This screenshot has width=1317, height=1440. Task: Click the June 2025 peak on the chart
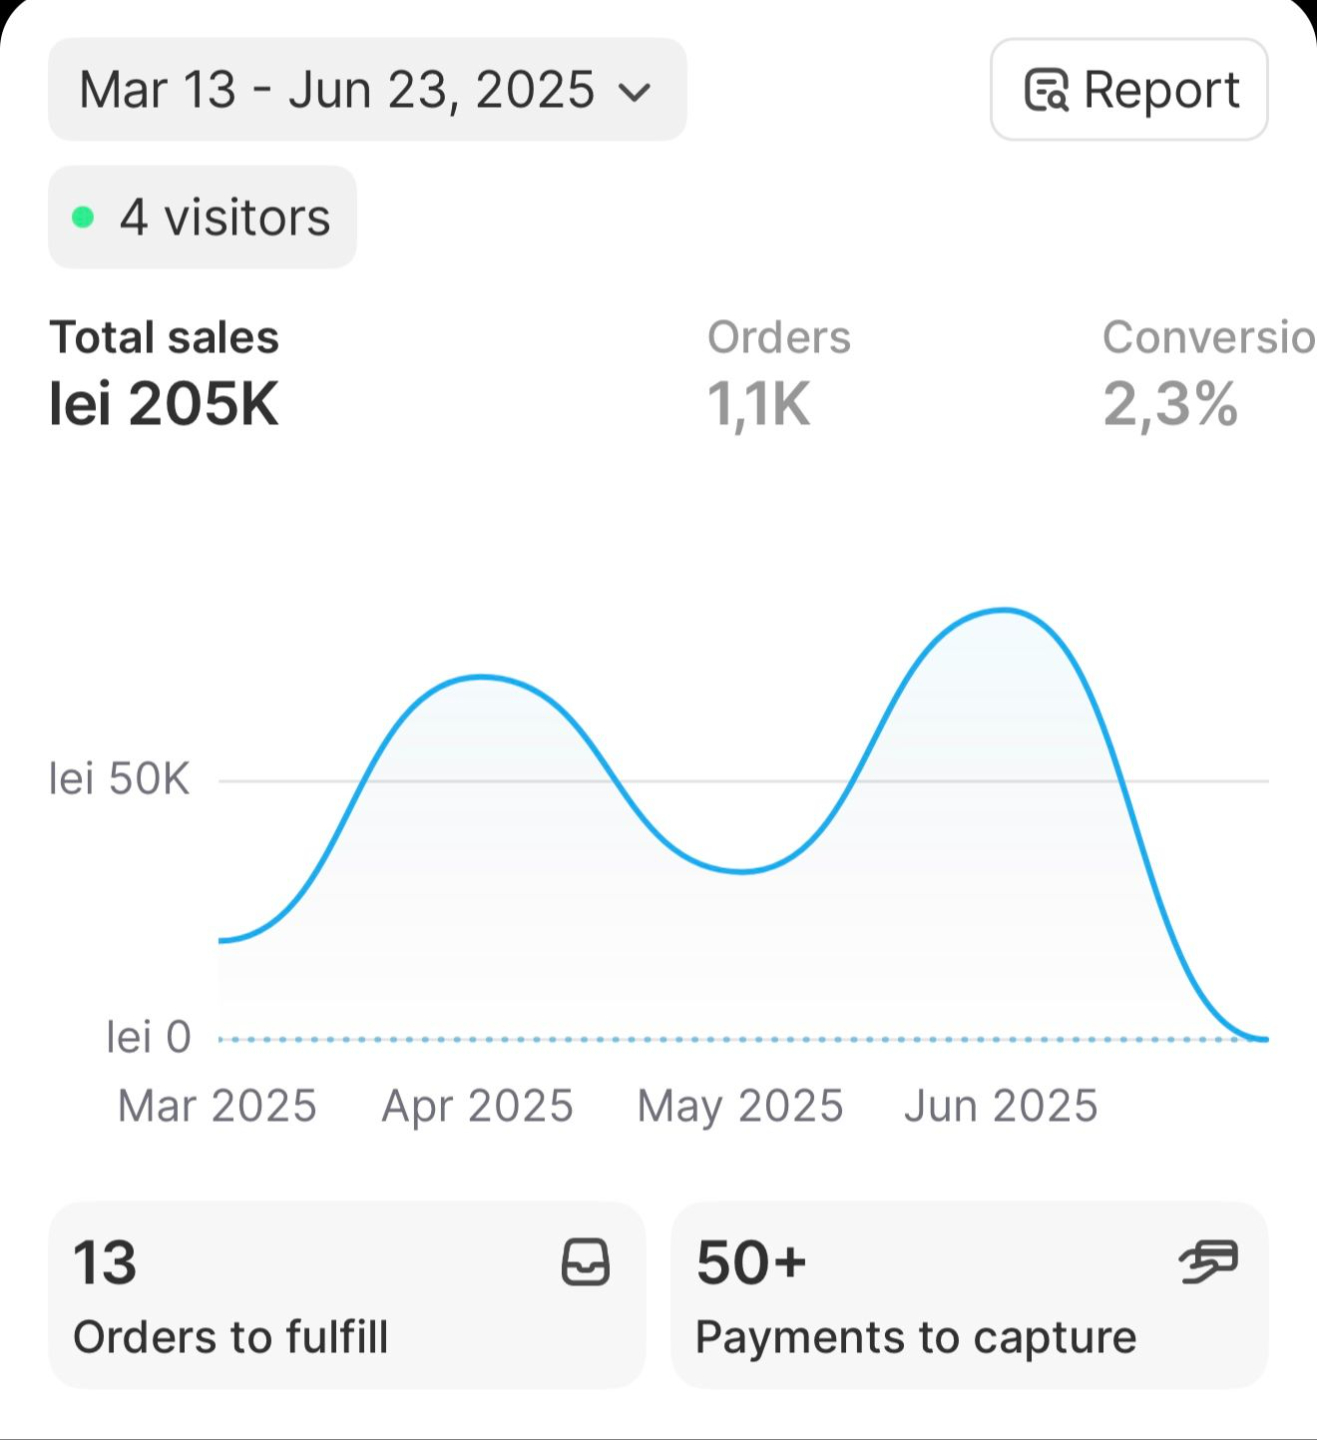click(1003, 610)
